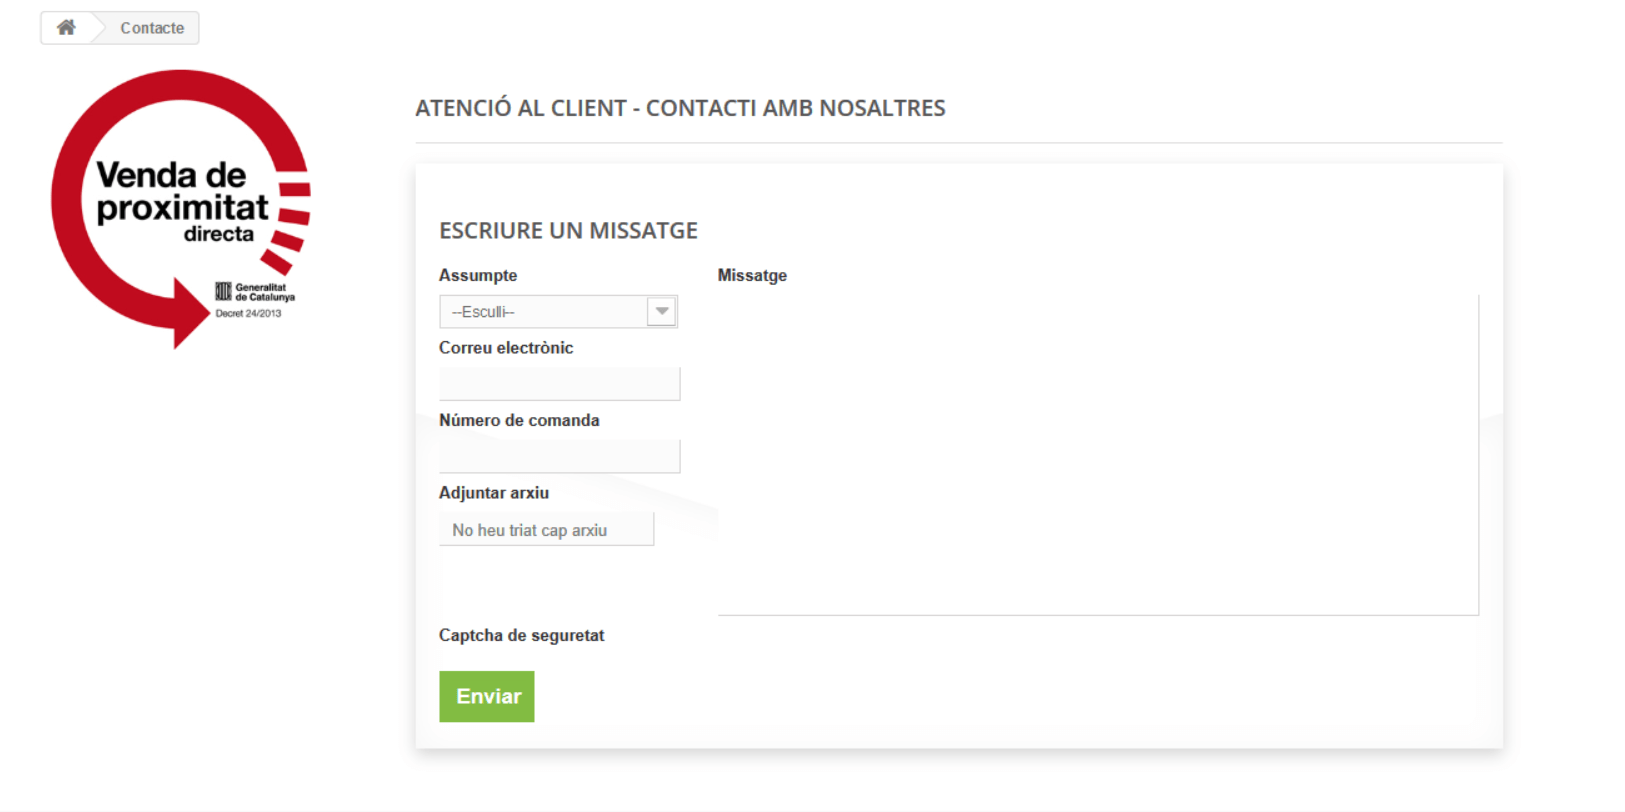Click the Escriure un missatge heading
Image resolution: width=1625 pixels, height=812 pixels.
coord(568,231)
